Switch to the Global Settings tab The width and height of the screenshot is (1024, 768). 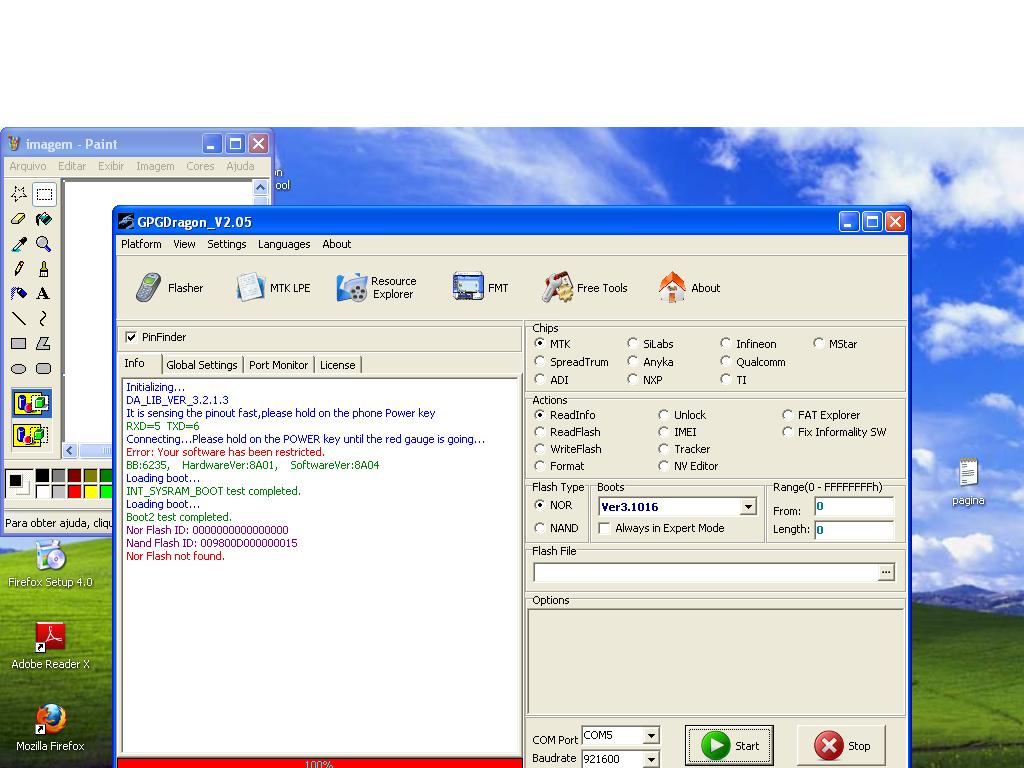pyautogui.click(x=202, y=365)
